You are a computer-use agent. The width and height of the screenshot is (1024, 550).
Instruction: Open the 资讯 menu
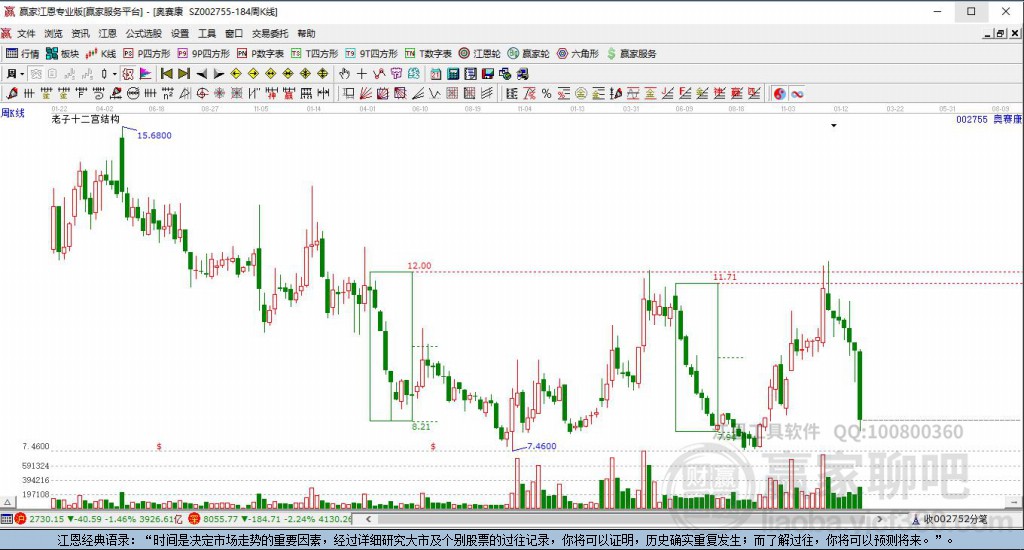point(80,33)
